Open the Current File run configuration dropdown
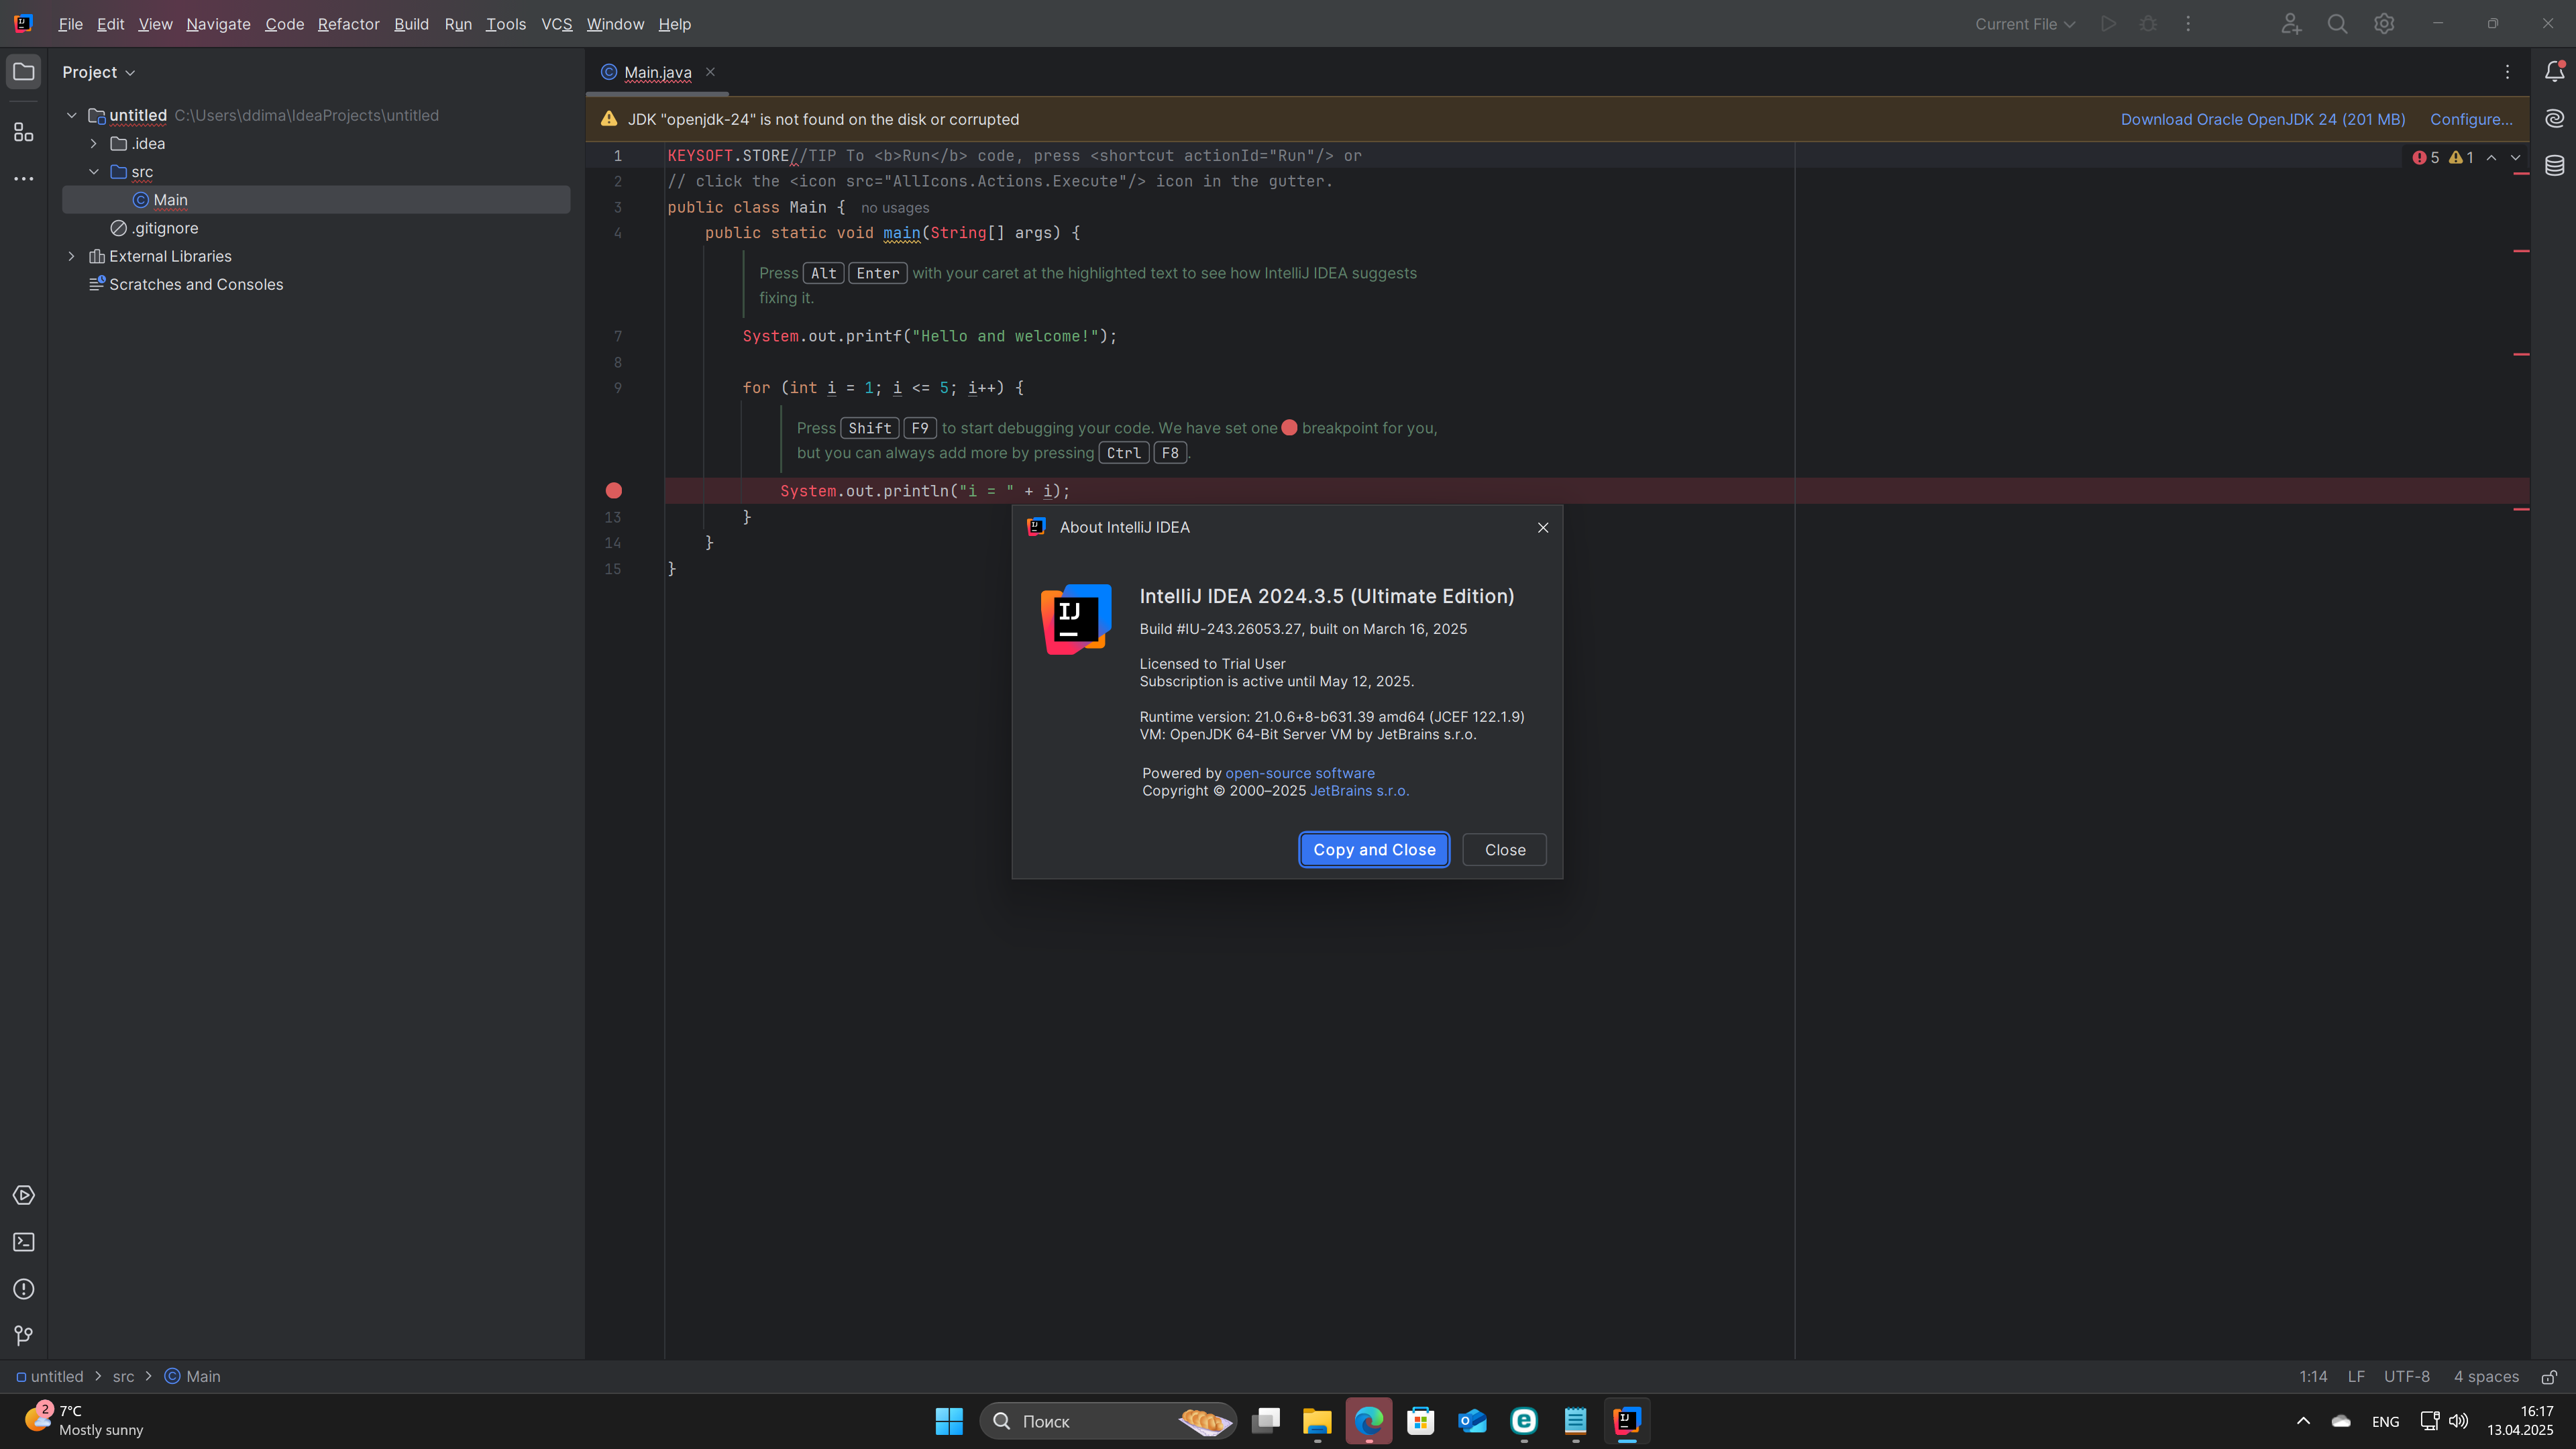This screenshot has height=1449, width=2576. 2024,24
